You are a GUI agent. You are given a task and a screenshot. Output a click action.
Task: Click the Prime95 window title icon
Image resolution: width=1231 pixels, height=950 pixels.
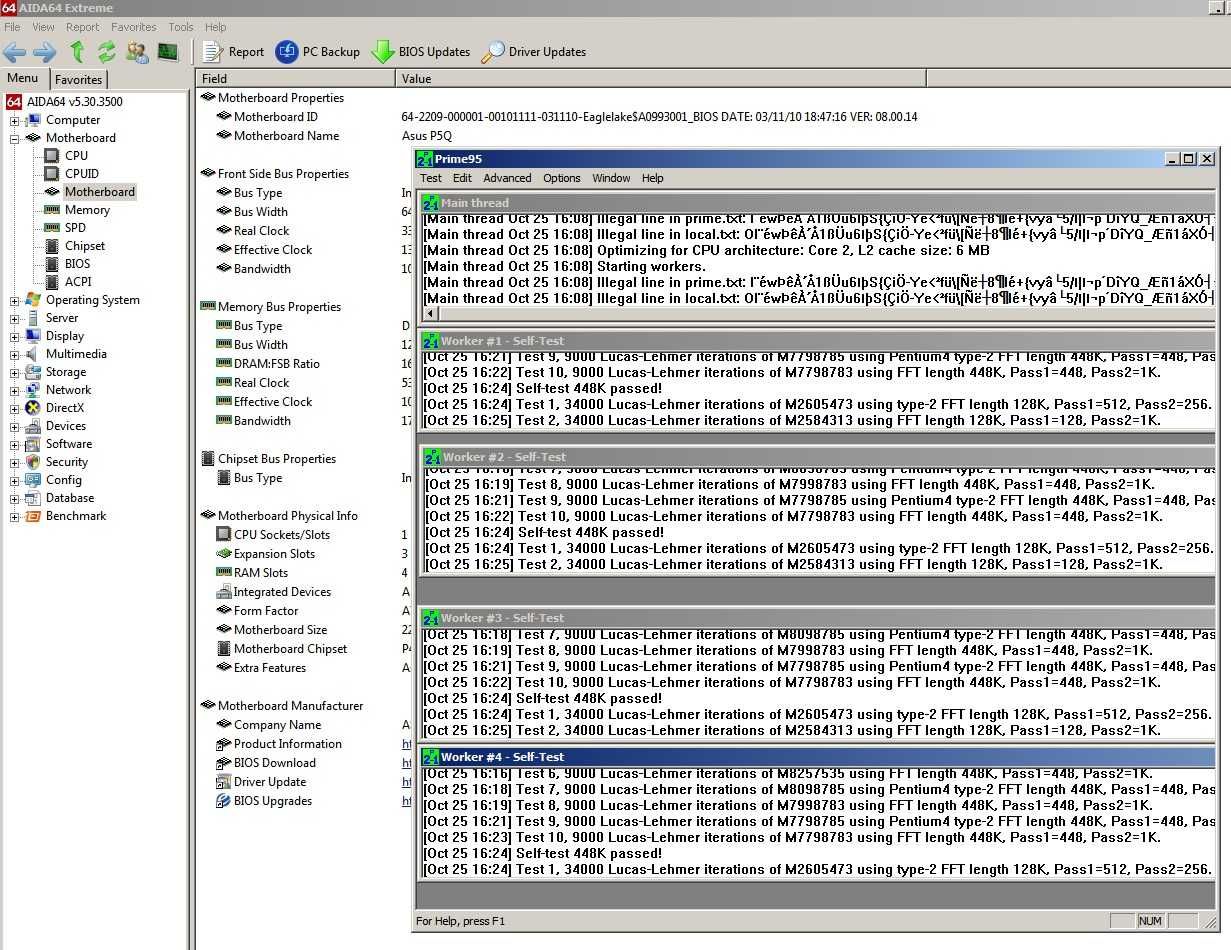click(424, 159)
